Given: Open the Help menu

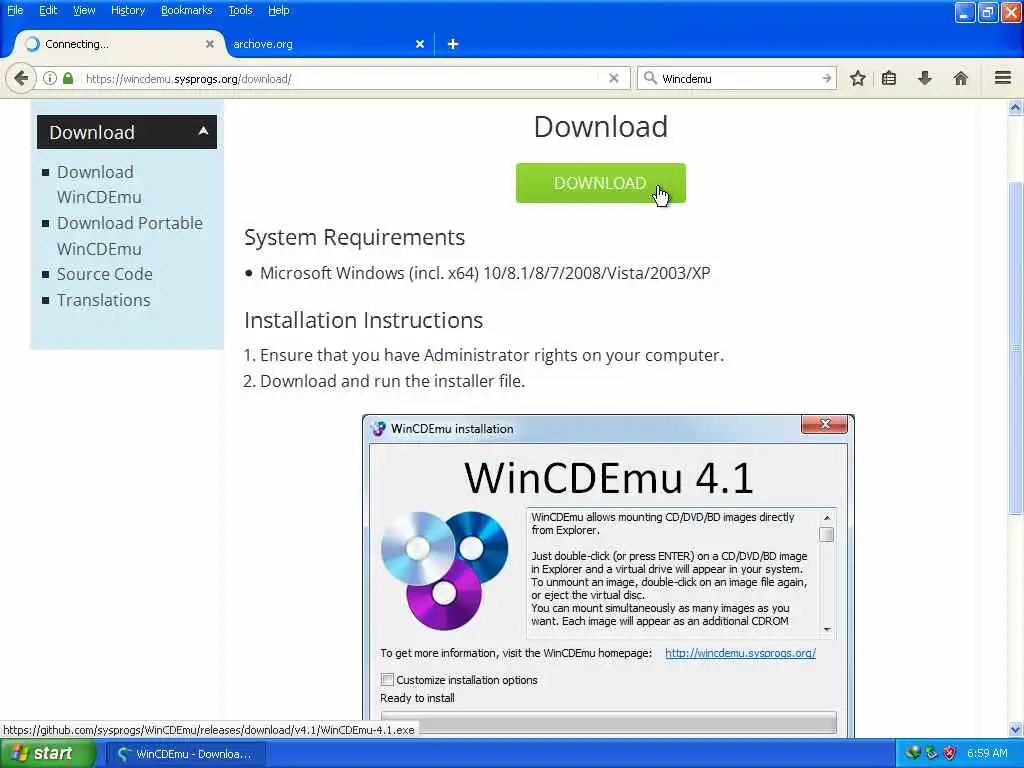Looking at the screenshot, I should coord(278,10).
